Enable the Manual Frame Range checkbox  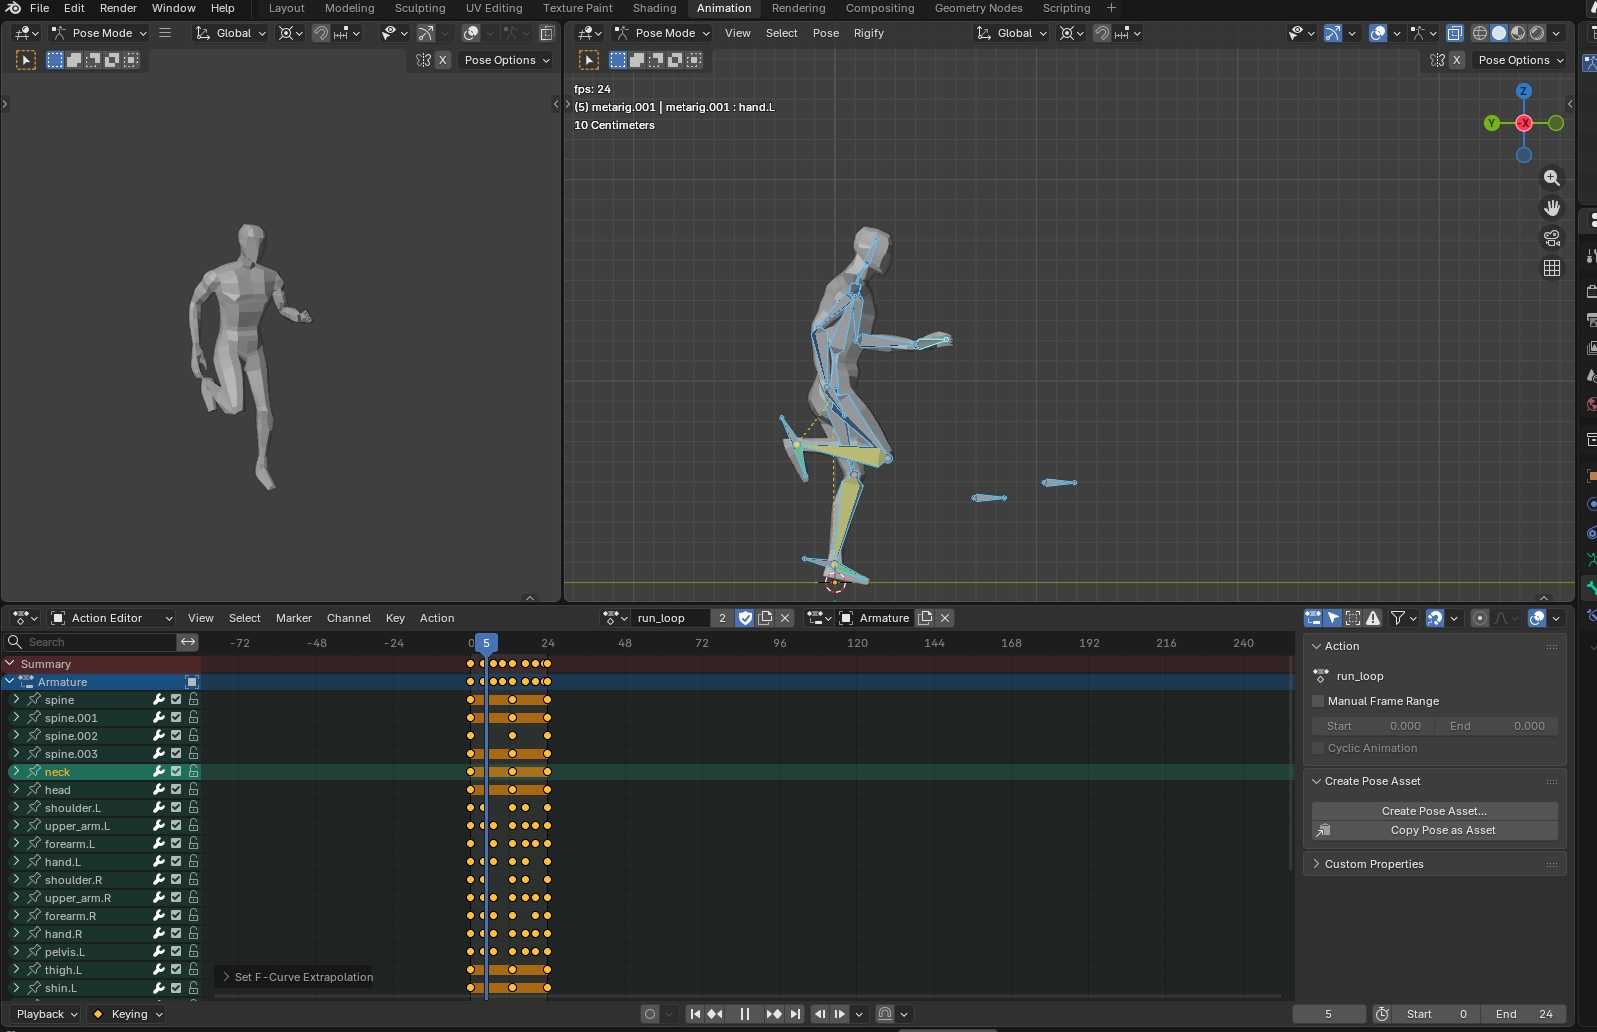1318,701
